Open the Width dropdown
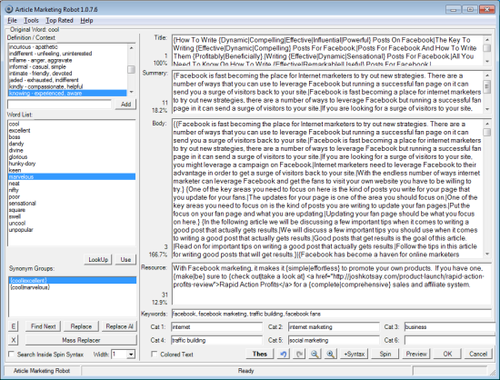 click(131, 354)
